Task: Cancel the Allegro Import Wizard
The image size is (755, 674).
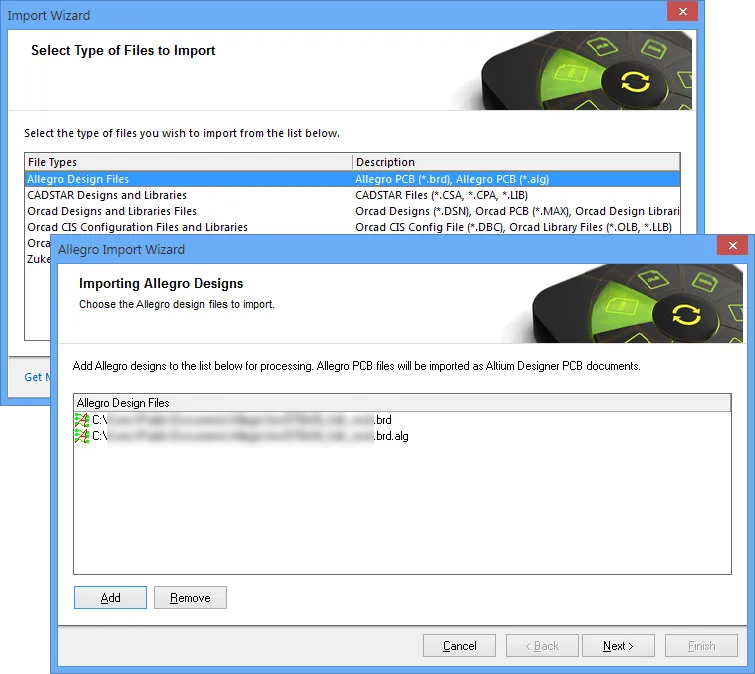Action: [459, 646]
